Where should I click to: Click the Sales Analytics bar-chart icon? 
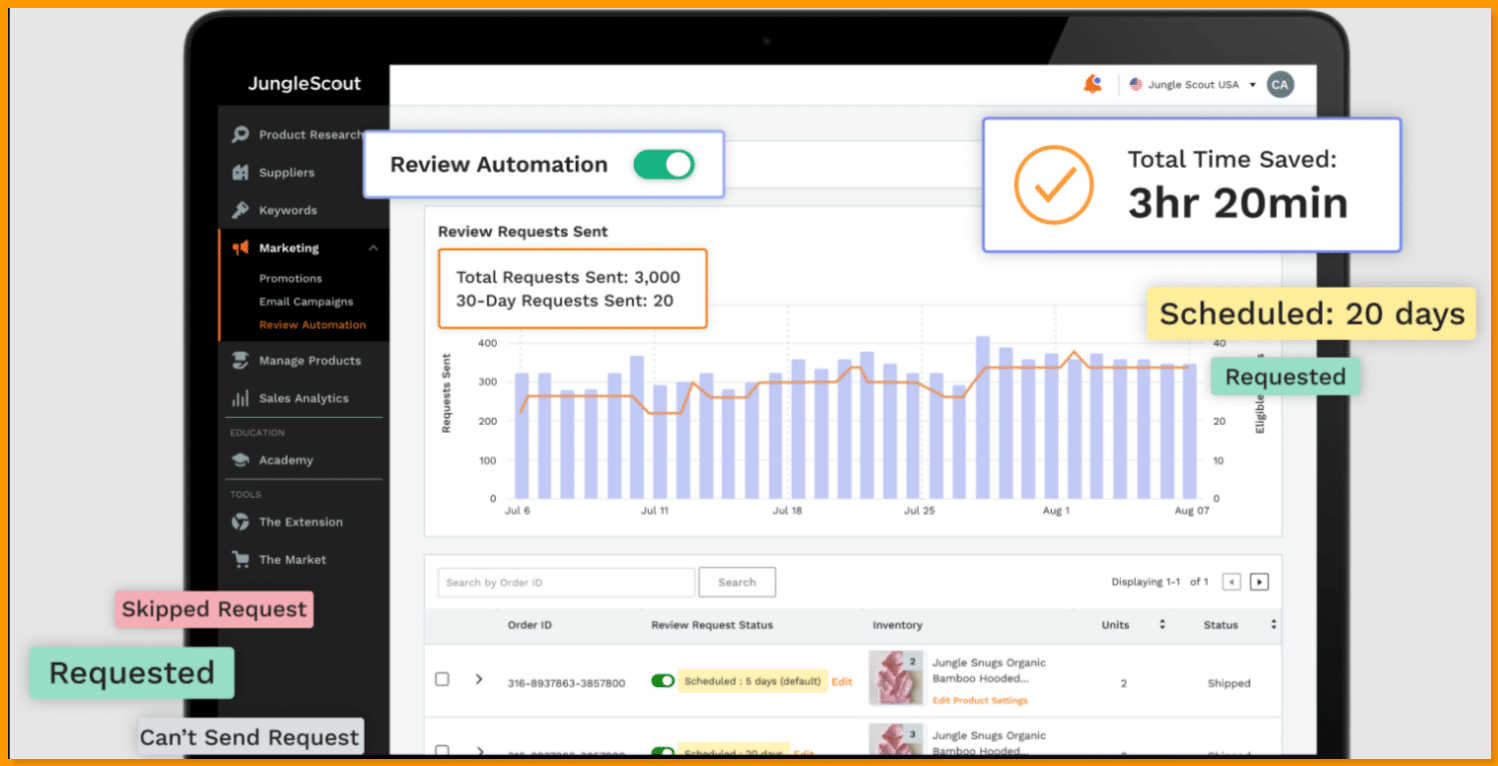click(240, 398)
